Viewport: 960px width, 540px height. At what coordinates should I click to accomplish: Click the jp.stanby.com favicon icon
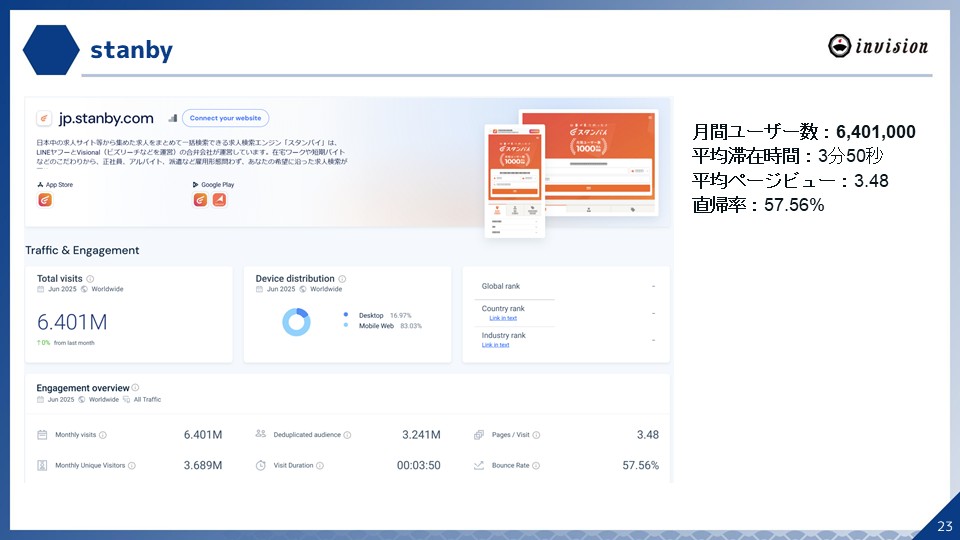[x=44, y=118]
